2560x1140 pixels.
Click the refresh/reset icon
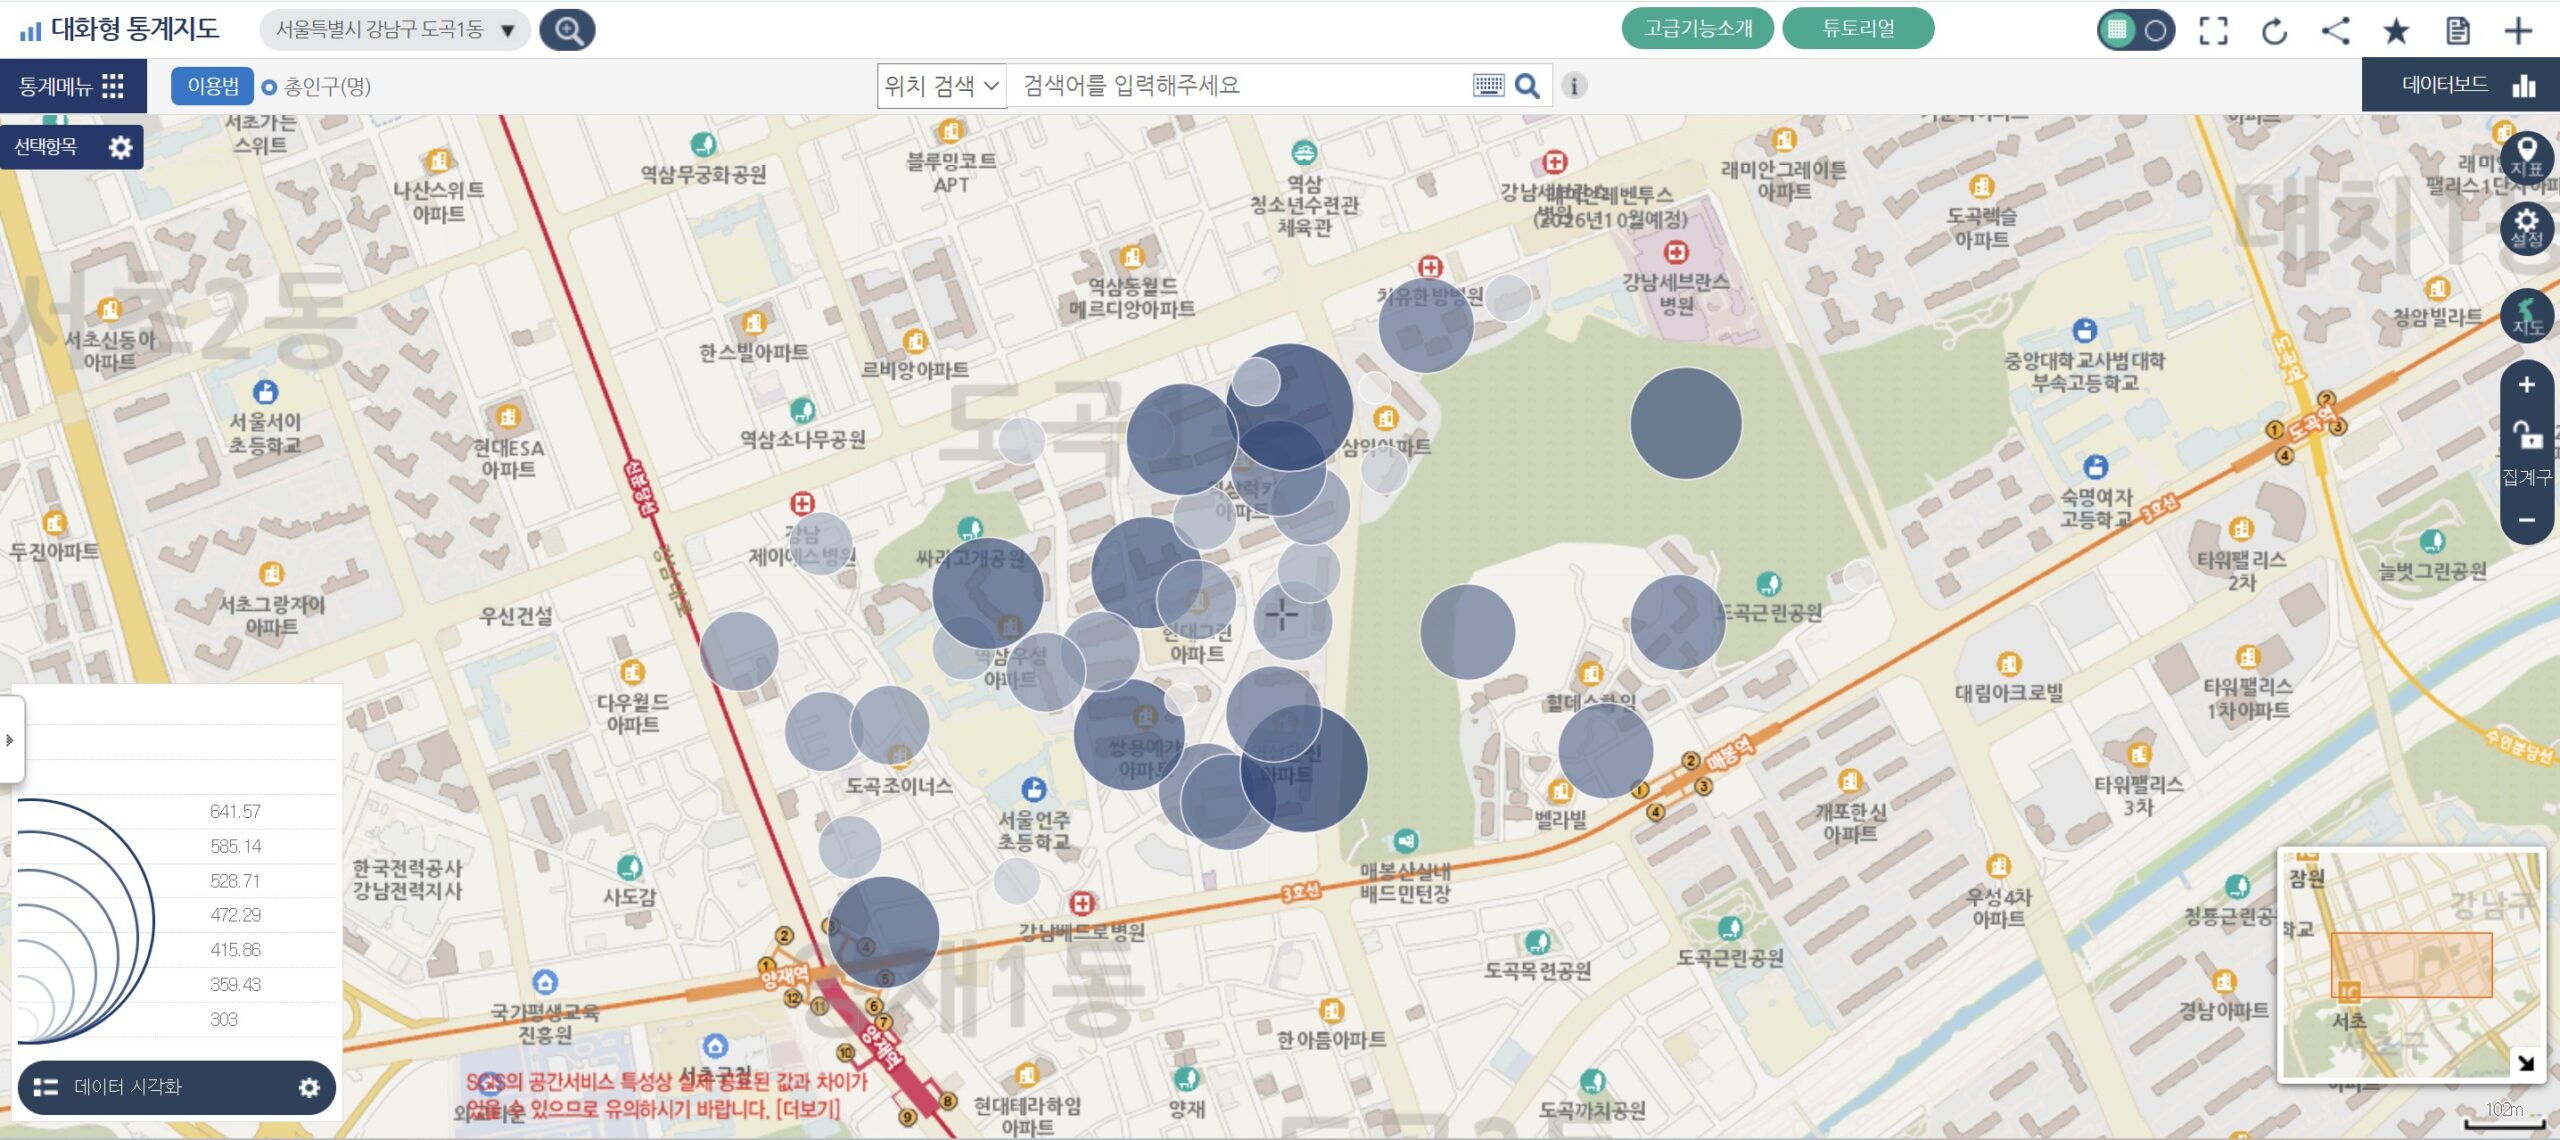(2274, 31)
